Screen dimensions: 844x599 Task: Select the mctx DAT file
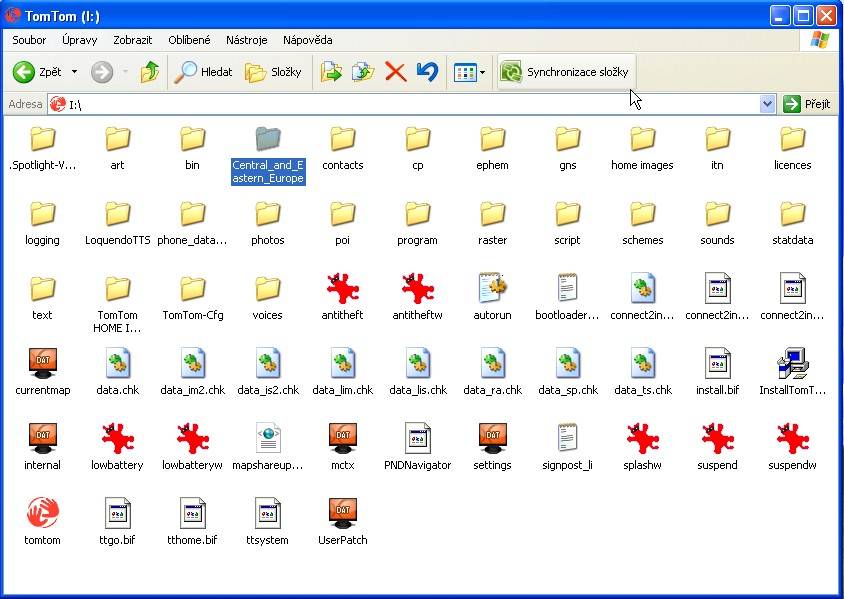point(342,447)
